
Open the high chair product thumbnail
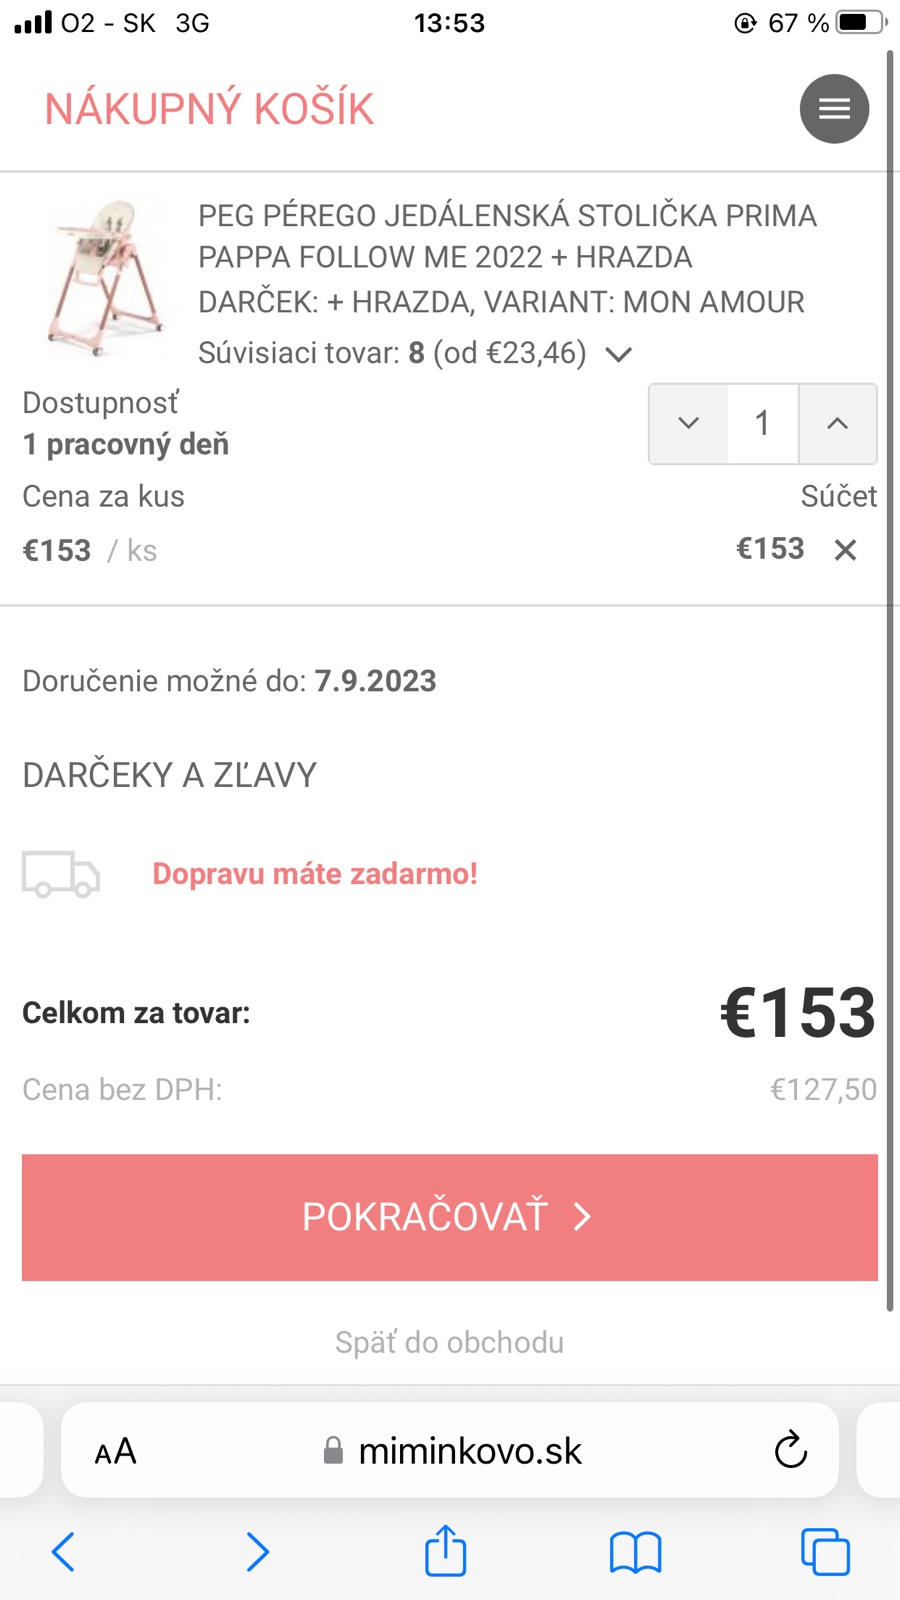[x=103, y=277]
